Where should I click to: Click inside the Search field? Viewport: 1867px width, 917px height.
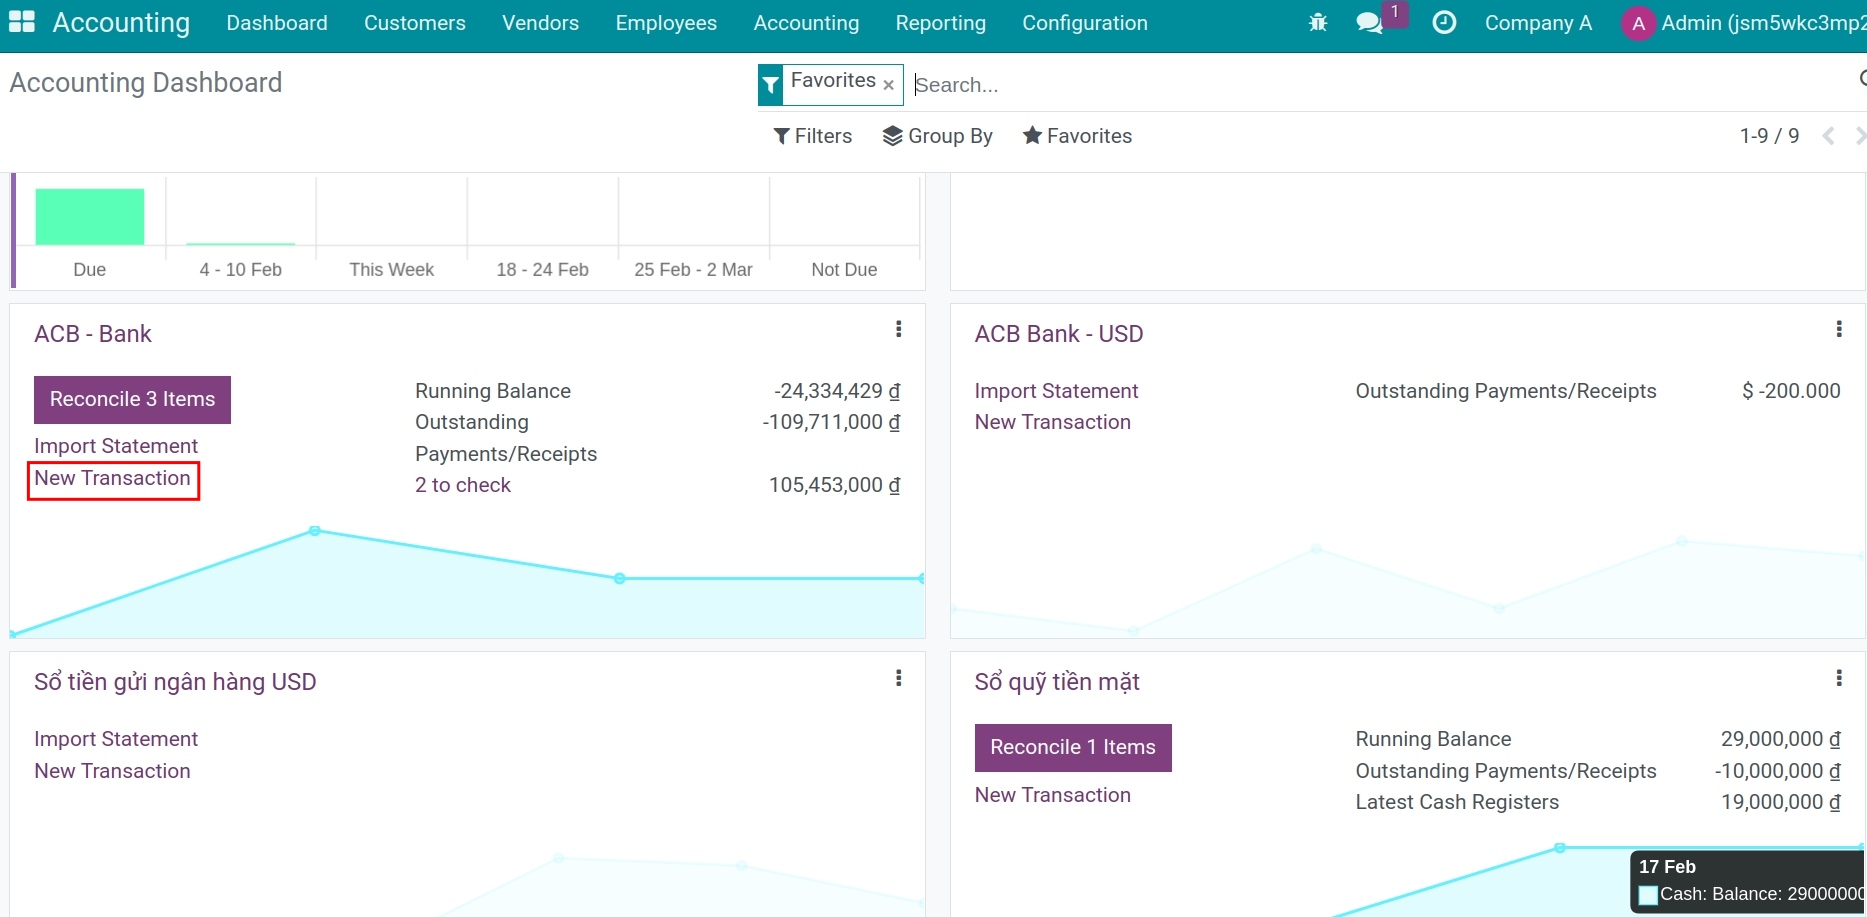[x=1050, y=84]
